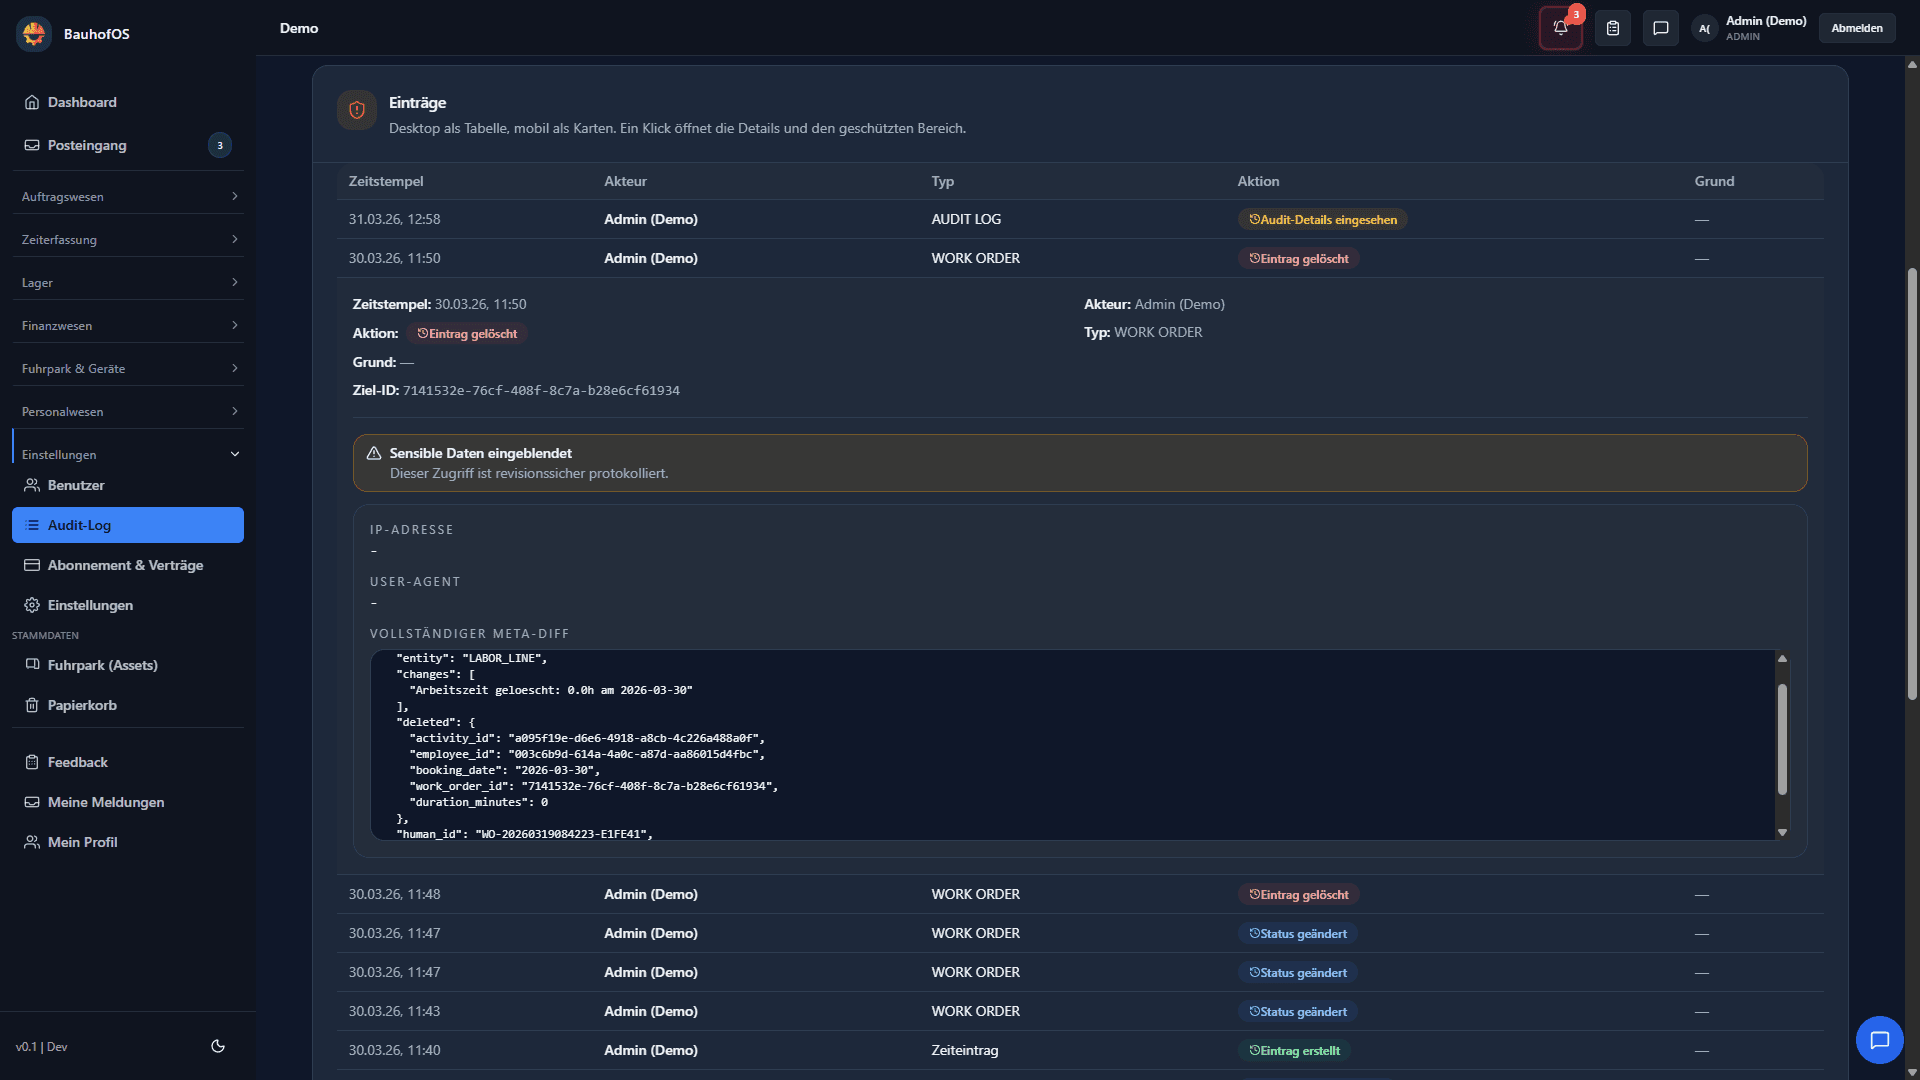Viewport: 1920px width, 1080px height.
Task: Open the clipboard icon in the header
Action: tap(1612, 28)
